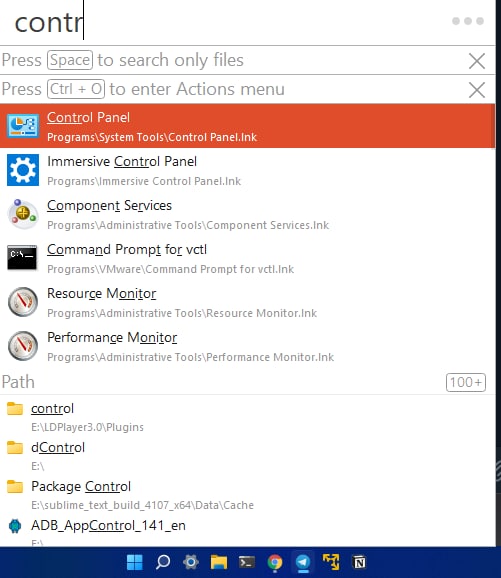Click the Control Panel.lnk path text
501x578 pixels.
pyautogui.click(x=152, y=137)
